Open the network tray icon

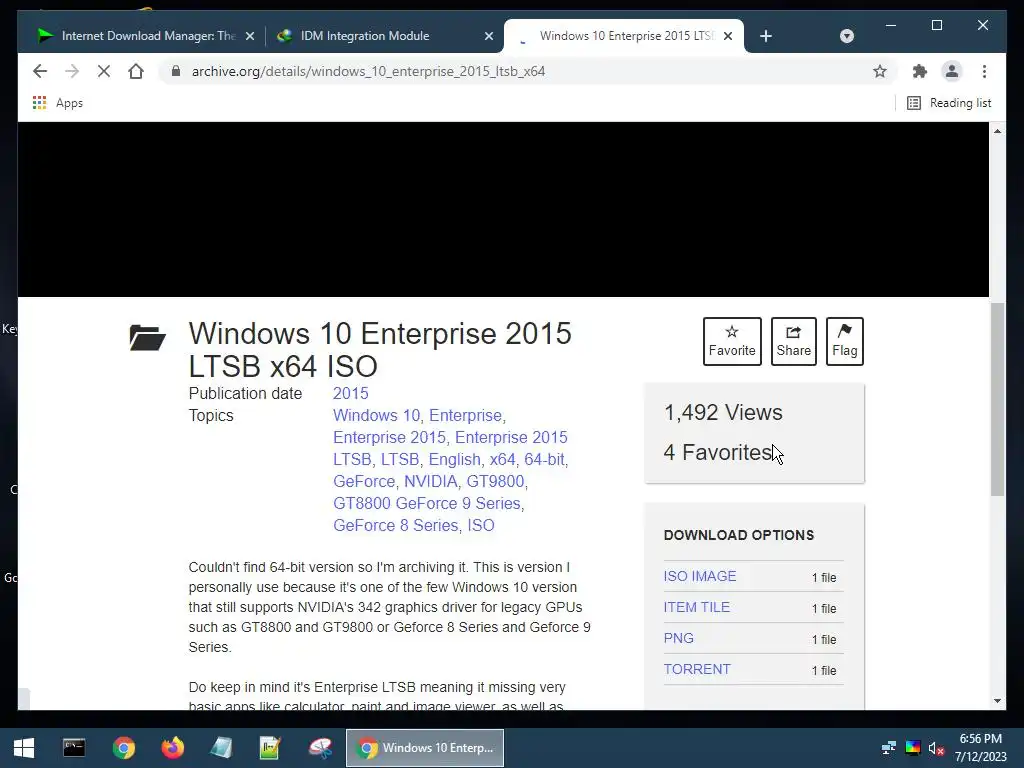point(888,748)
